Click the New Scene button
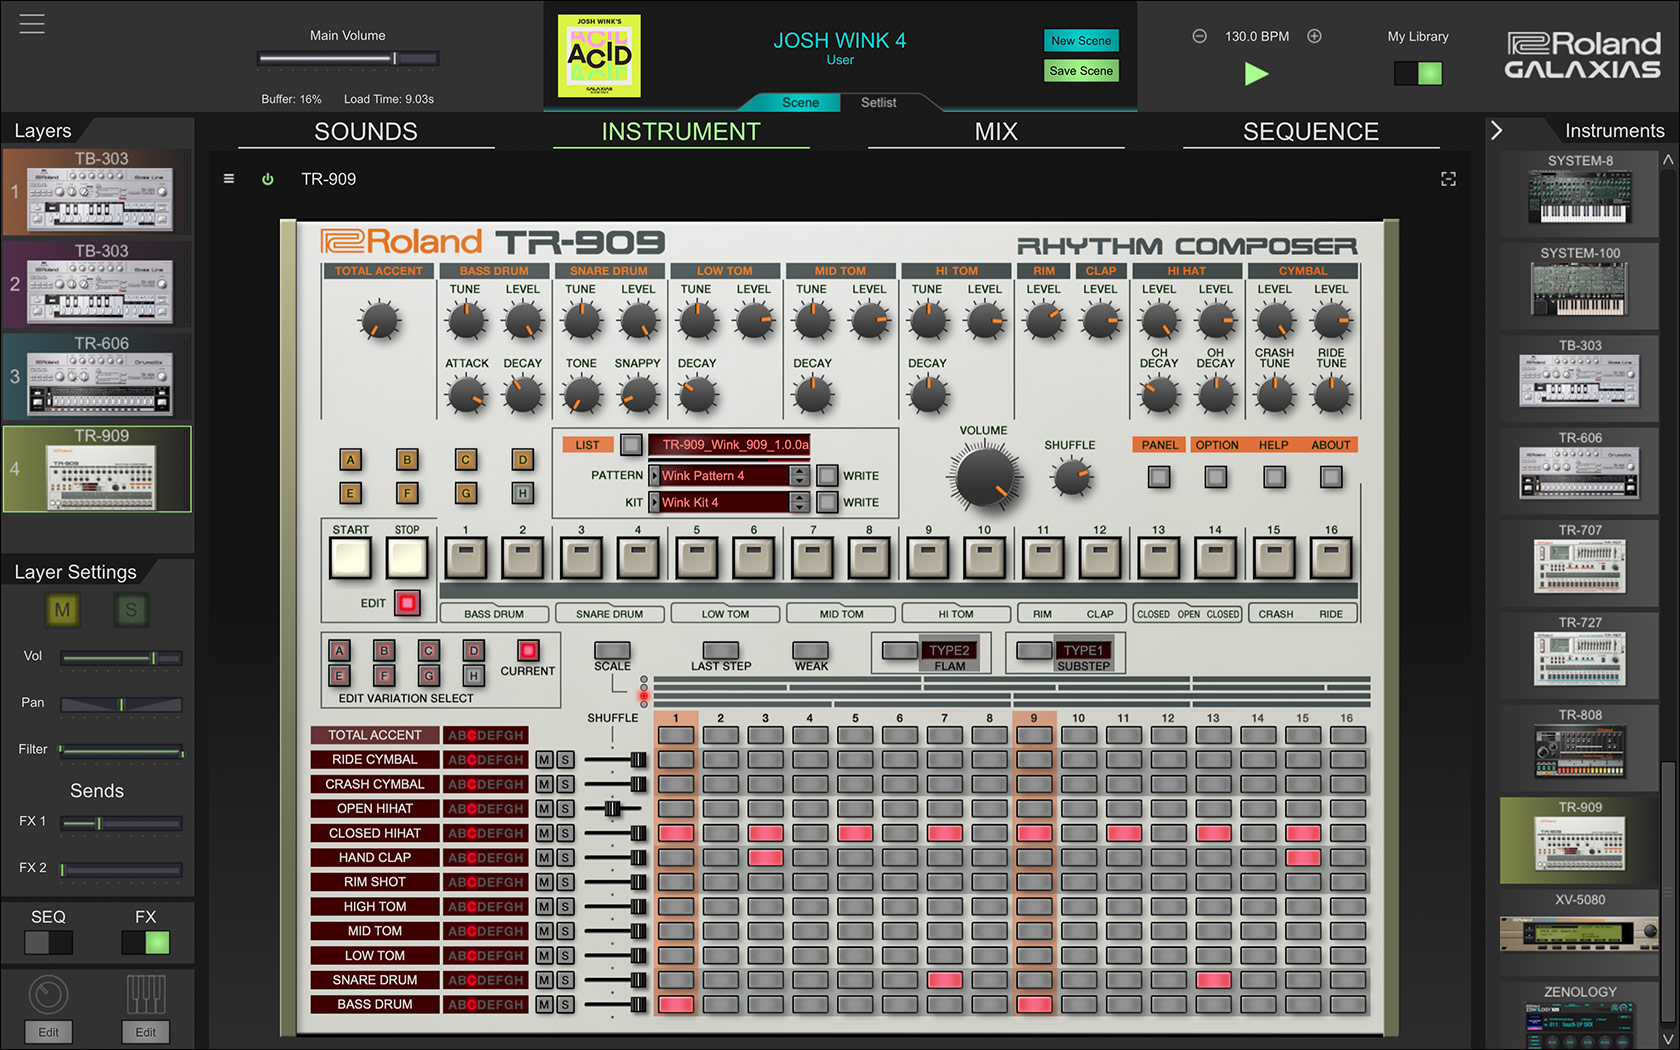The image size is (1680, 1050). point(1081,41)
